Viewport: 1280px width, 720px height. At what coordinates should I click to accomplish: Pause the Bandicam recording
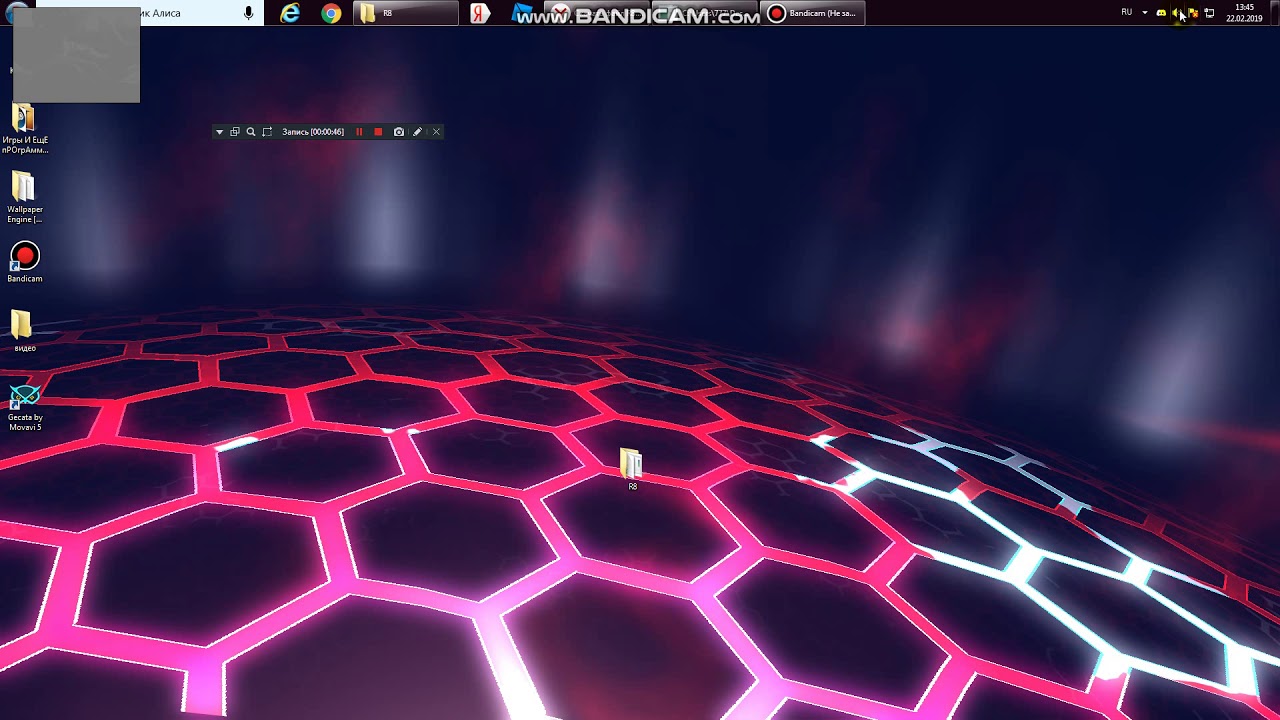(359, 132)
